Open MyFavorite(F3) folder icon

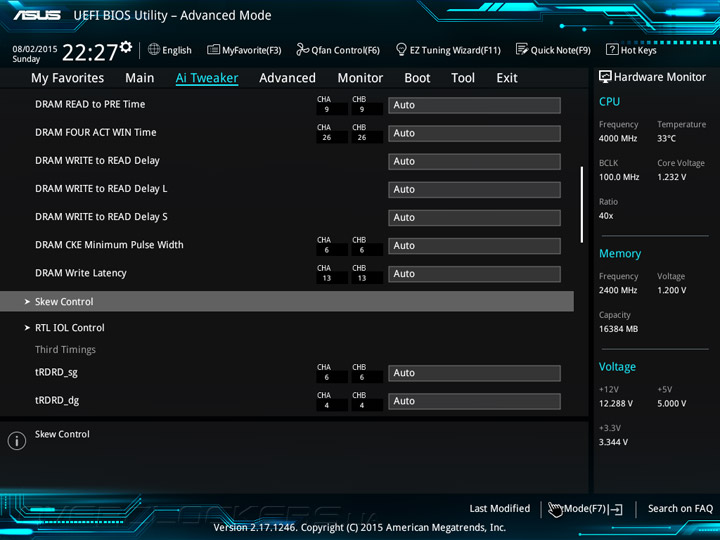click(x=213, y=50)
